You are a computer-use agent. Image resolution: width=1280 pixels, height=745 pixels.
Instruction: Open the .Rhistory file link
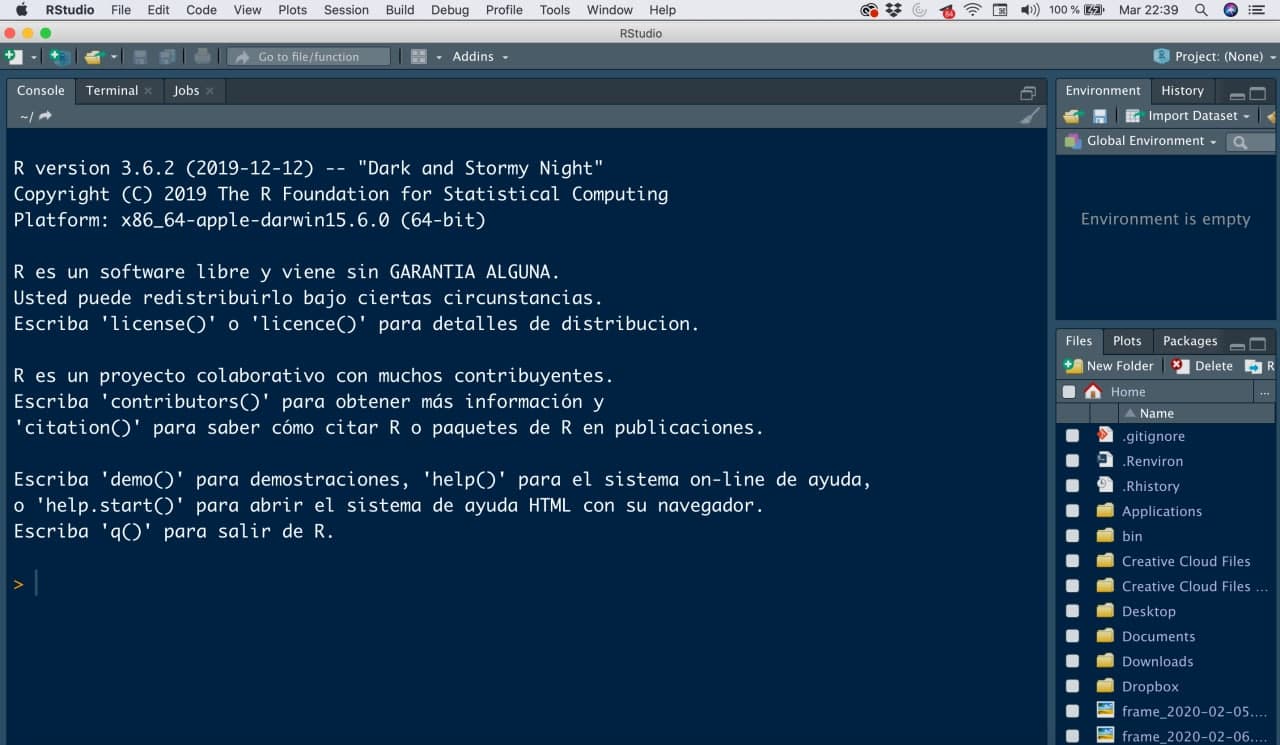(x=1150, y=487)
